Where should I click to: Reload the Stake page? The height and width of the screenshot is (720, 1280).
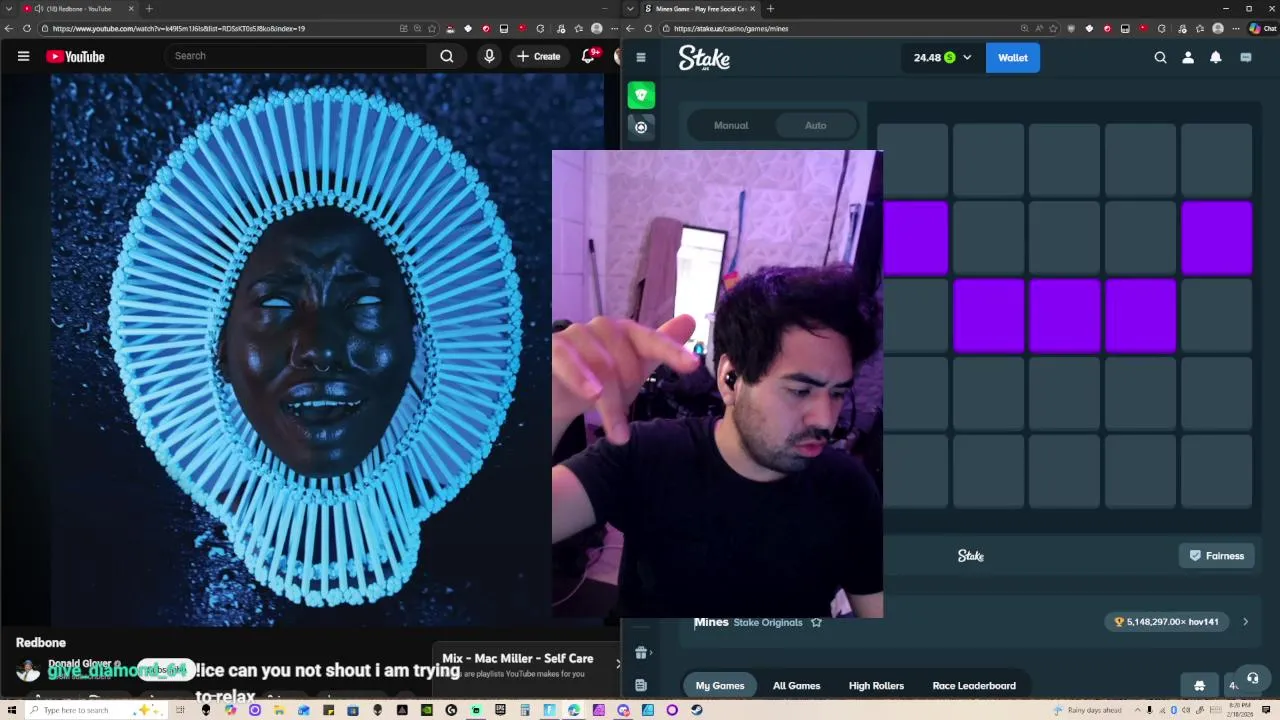(x=648, y=28)
